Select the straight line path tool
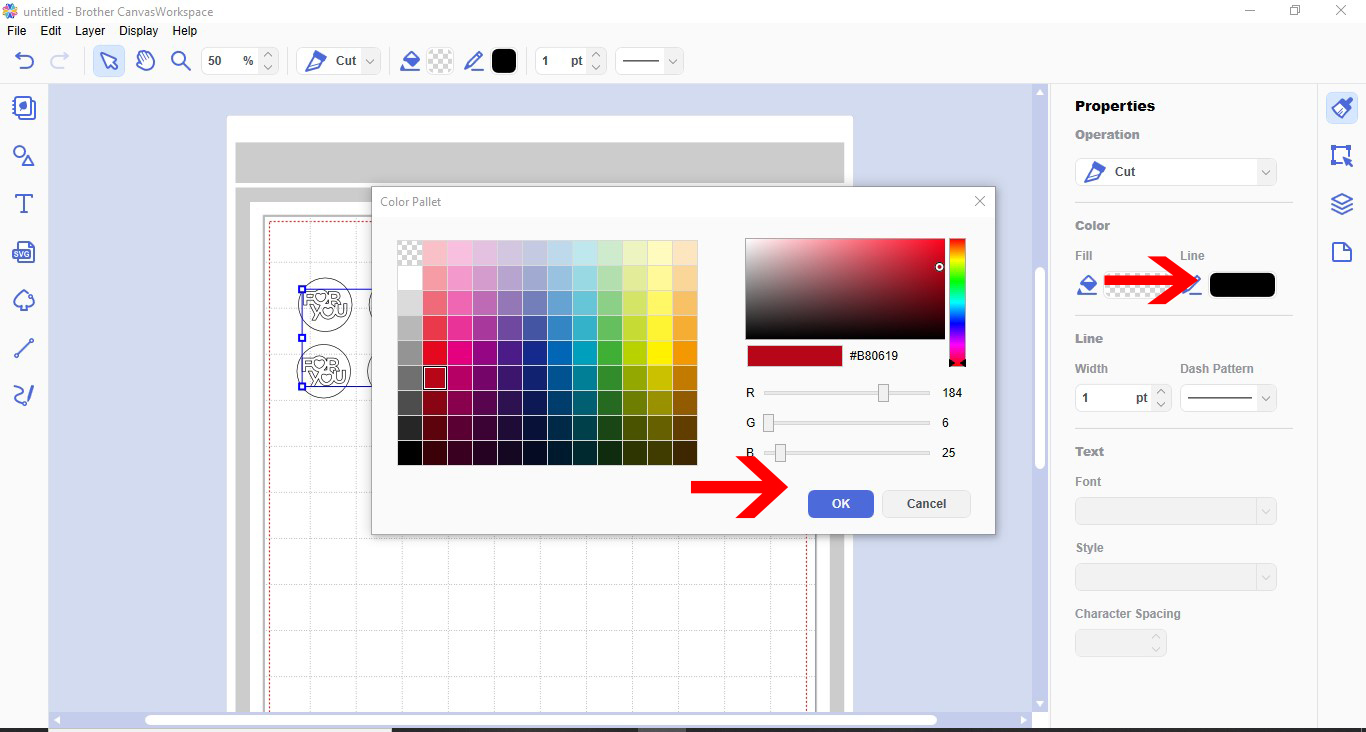 (x=24, y=348)
